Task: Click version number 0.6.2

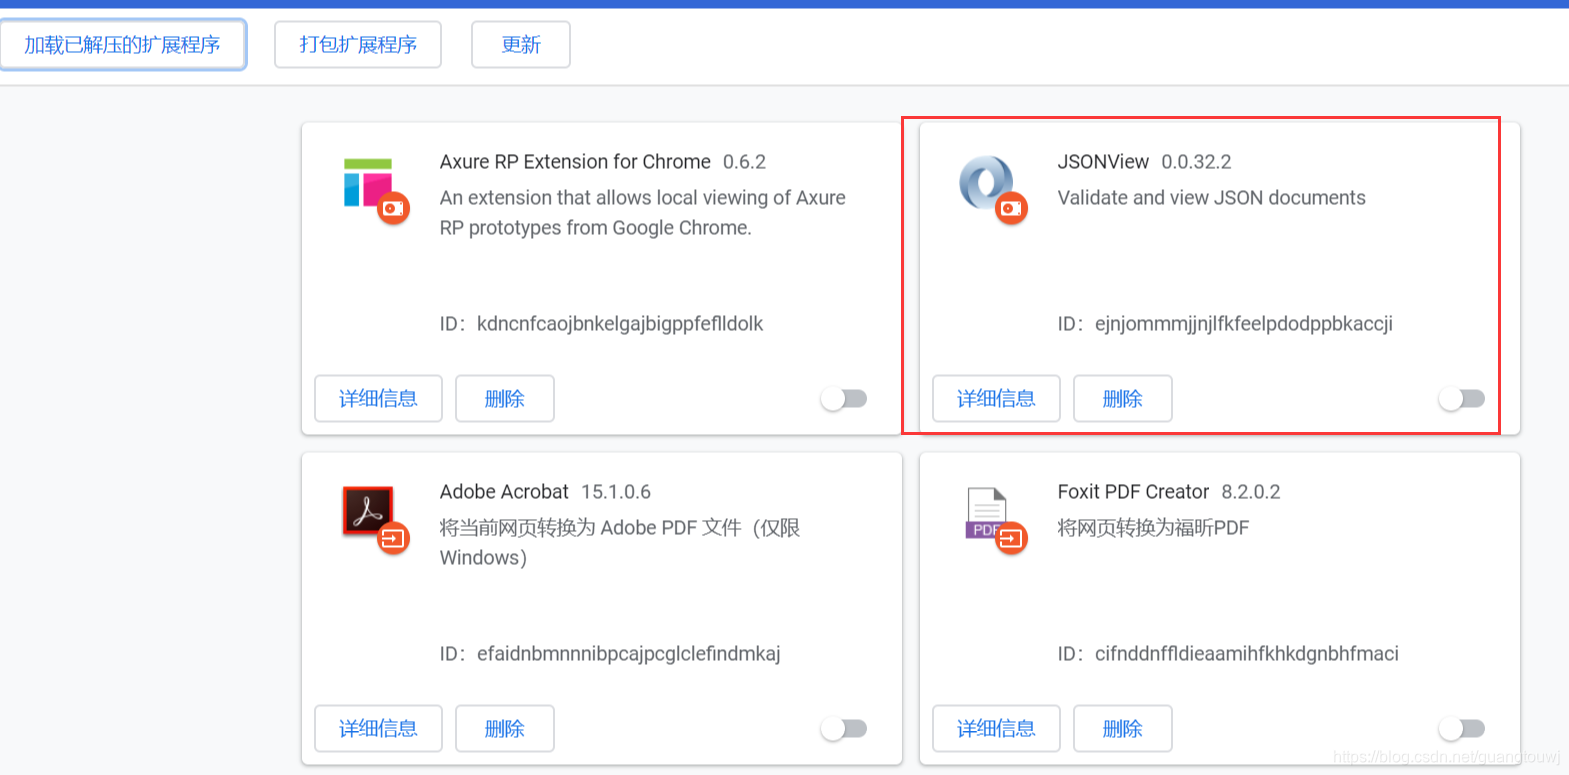Action: pos(744,162)
